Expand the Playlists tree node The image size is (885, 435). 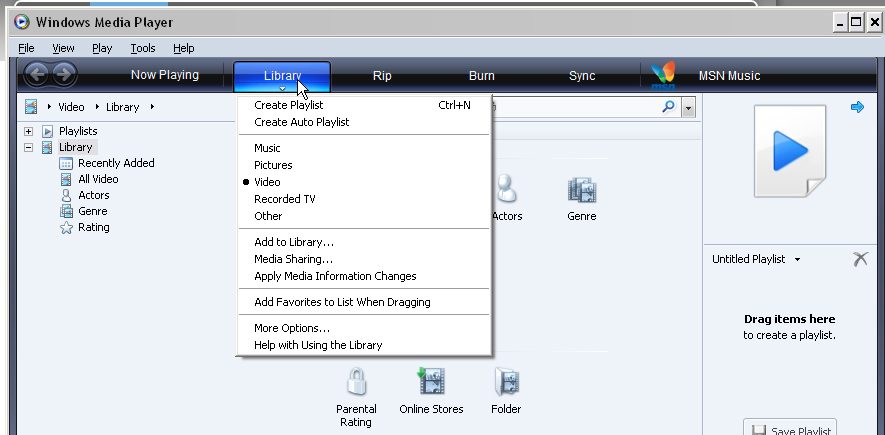tap(29, 131)
